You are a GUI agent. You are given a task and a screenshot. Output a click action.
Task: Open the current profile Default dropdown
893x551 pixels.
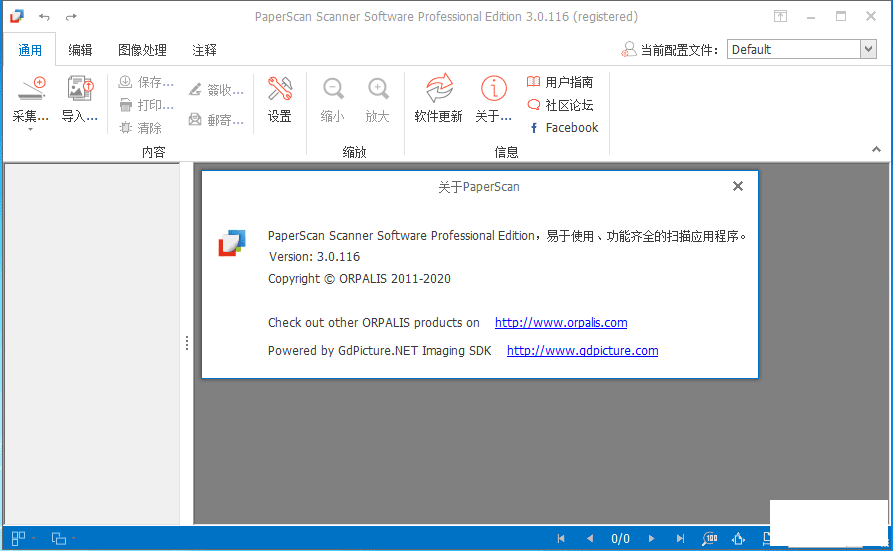(868, 50)
